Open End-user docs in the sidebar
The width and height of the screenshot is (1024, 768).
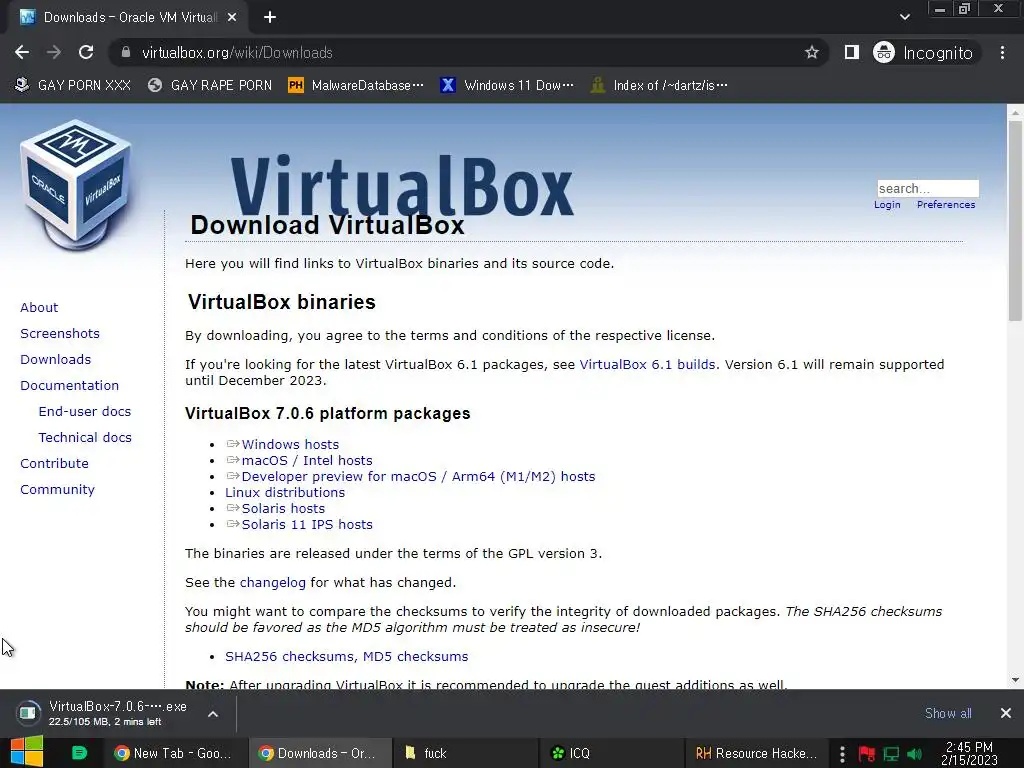pyautogui.click(x=85, y=411)
